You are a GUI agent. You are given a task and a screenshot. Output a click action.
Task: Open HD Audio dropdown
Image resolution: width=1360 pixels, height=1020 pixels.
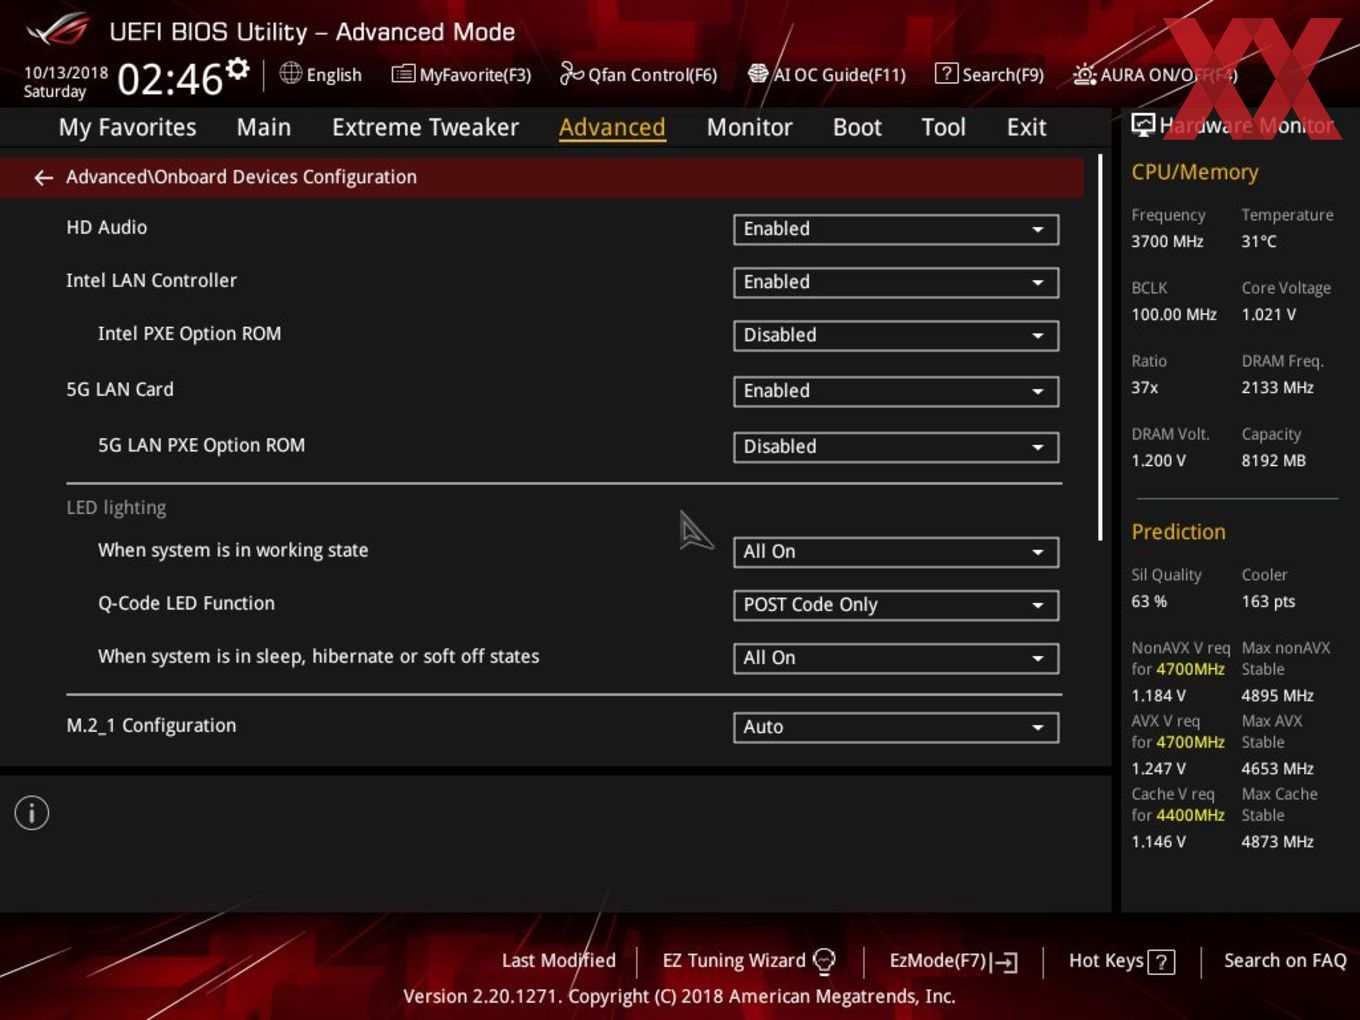click(896, 229)
